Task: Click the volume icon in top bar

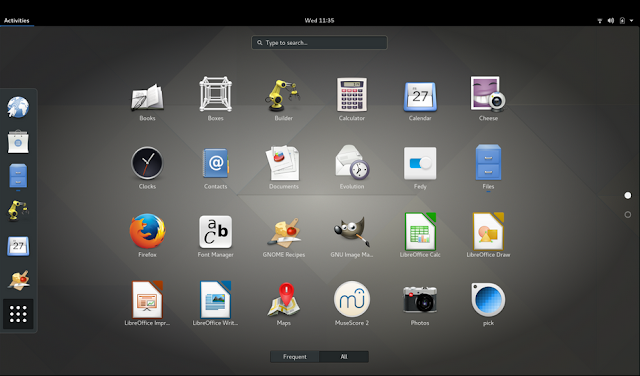Action: point(611,20)
